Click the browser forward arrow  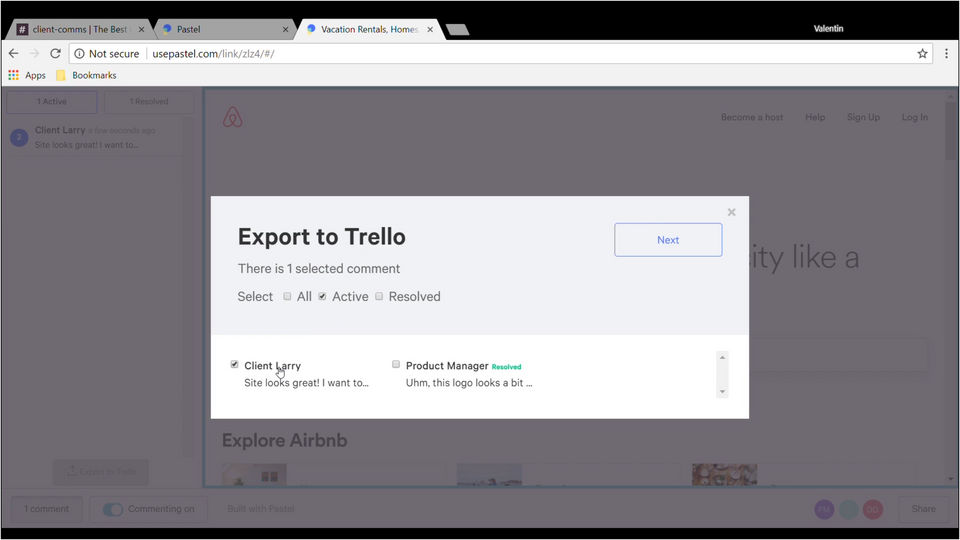click(x=34, y=53)
